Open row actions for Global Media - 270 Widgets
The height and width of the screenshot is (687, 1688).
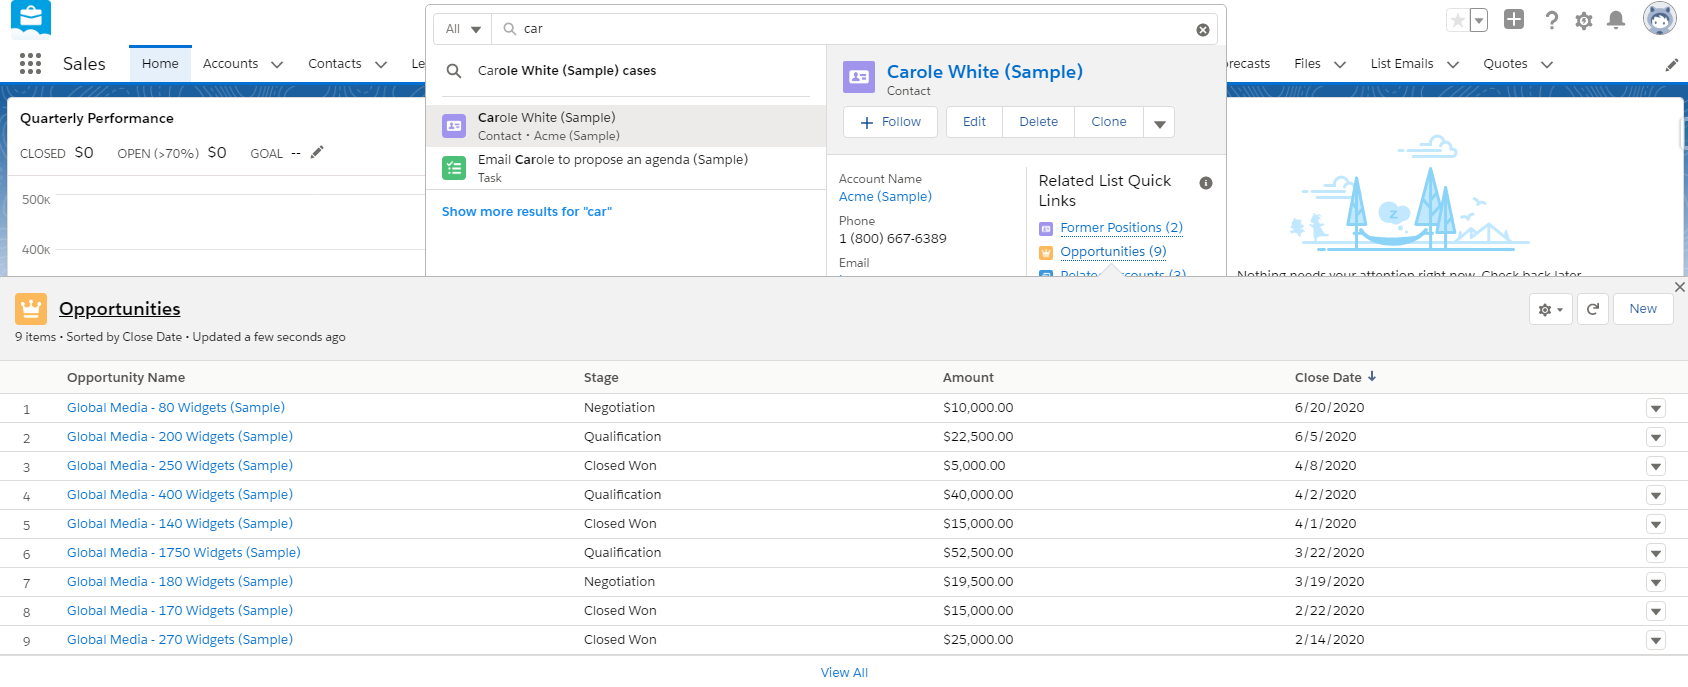[1656, 640]
